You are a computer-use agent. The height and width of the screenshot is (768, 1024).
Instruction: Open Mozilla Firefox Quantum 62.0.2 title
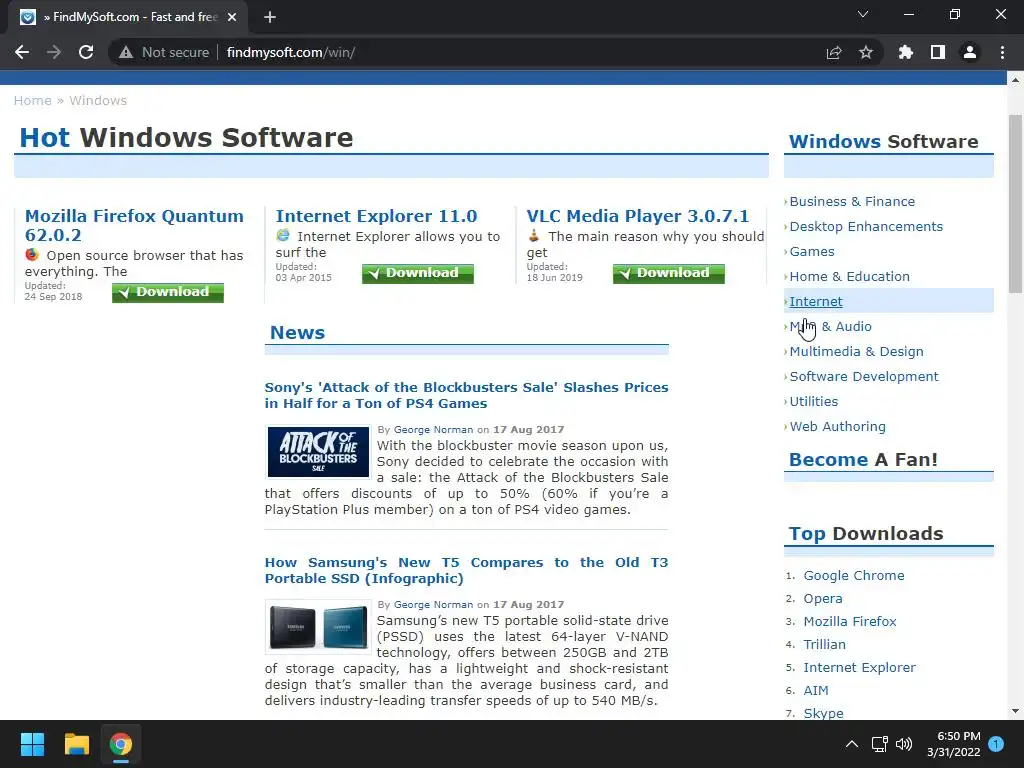tap(134, 225)
